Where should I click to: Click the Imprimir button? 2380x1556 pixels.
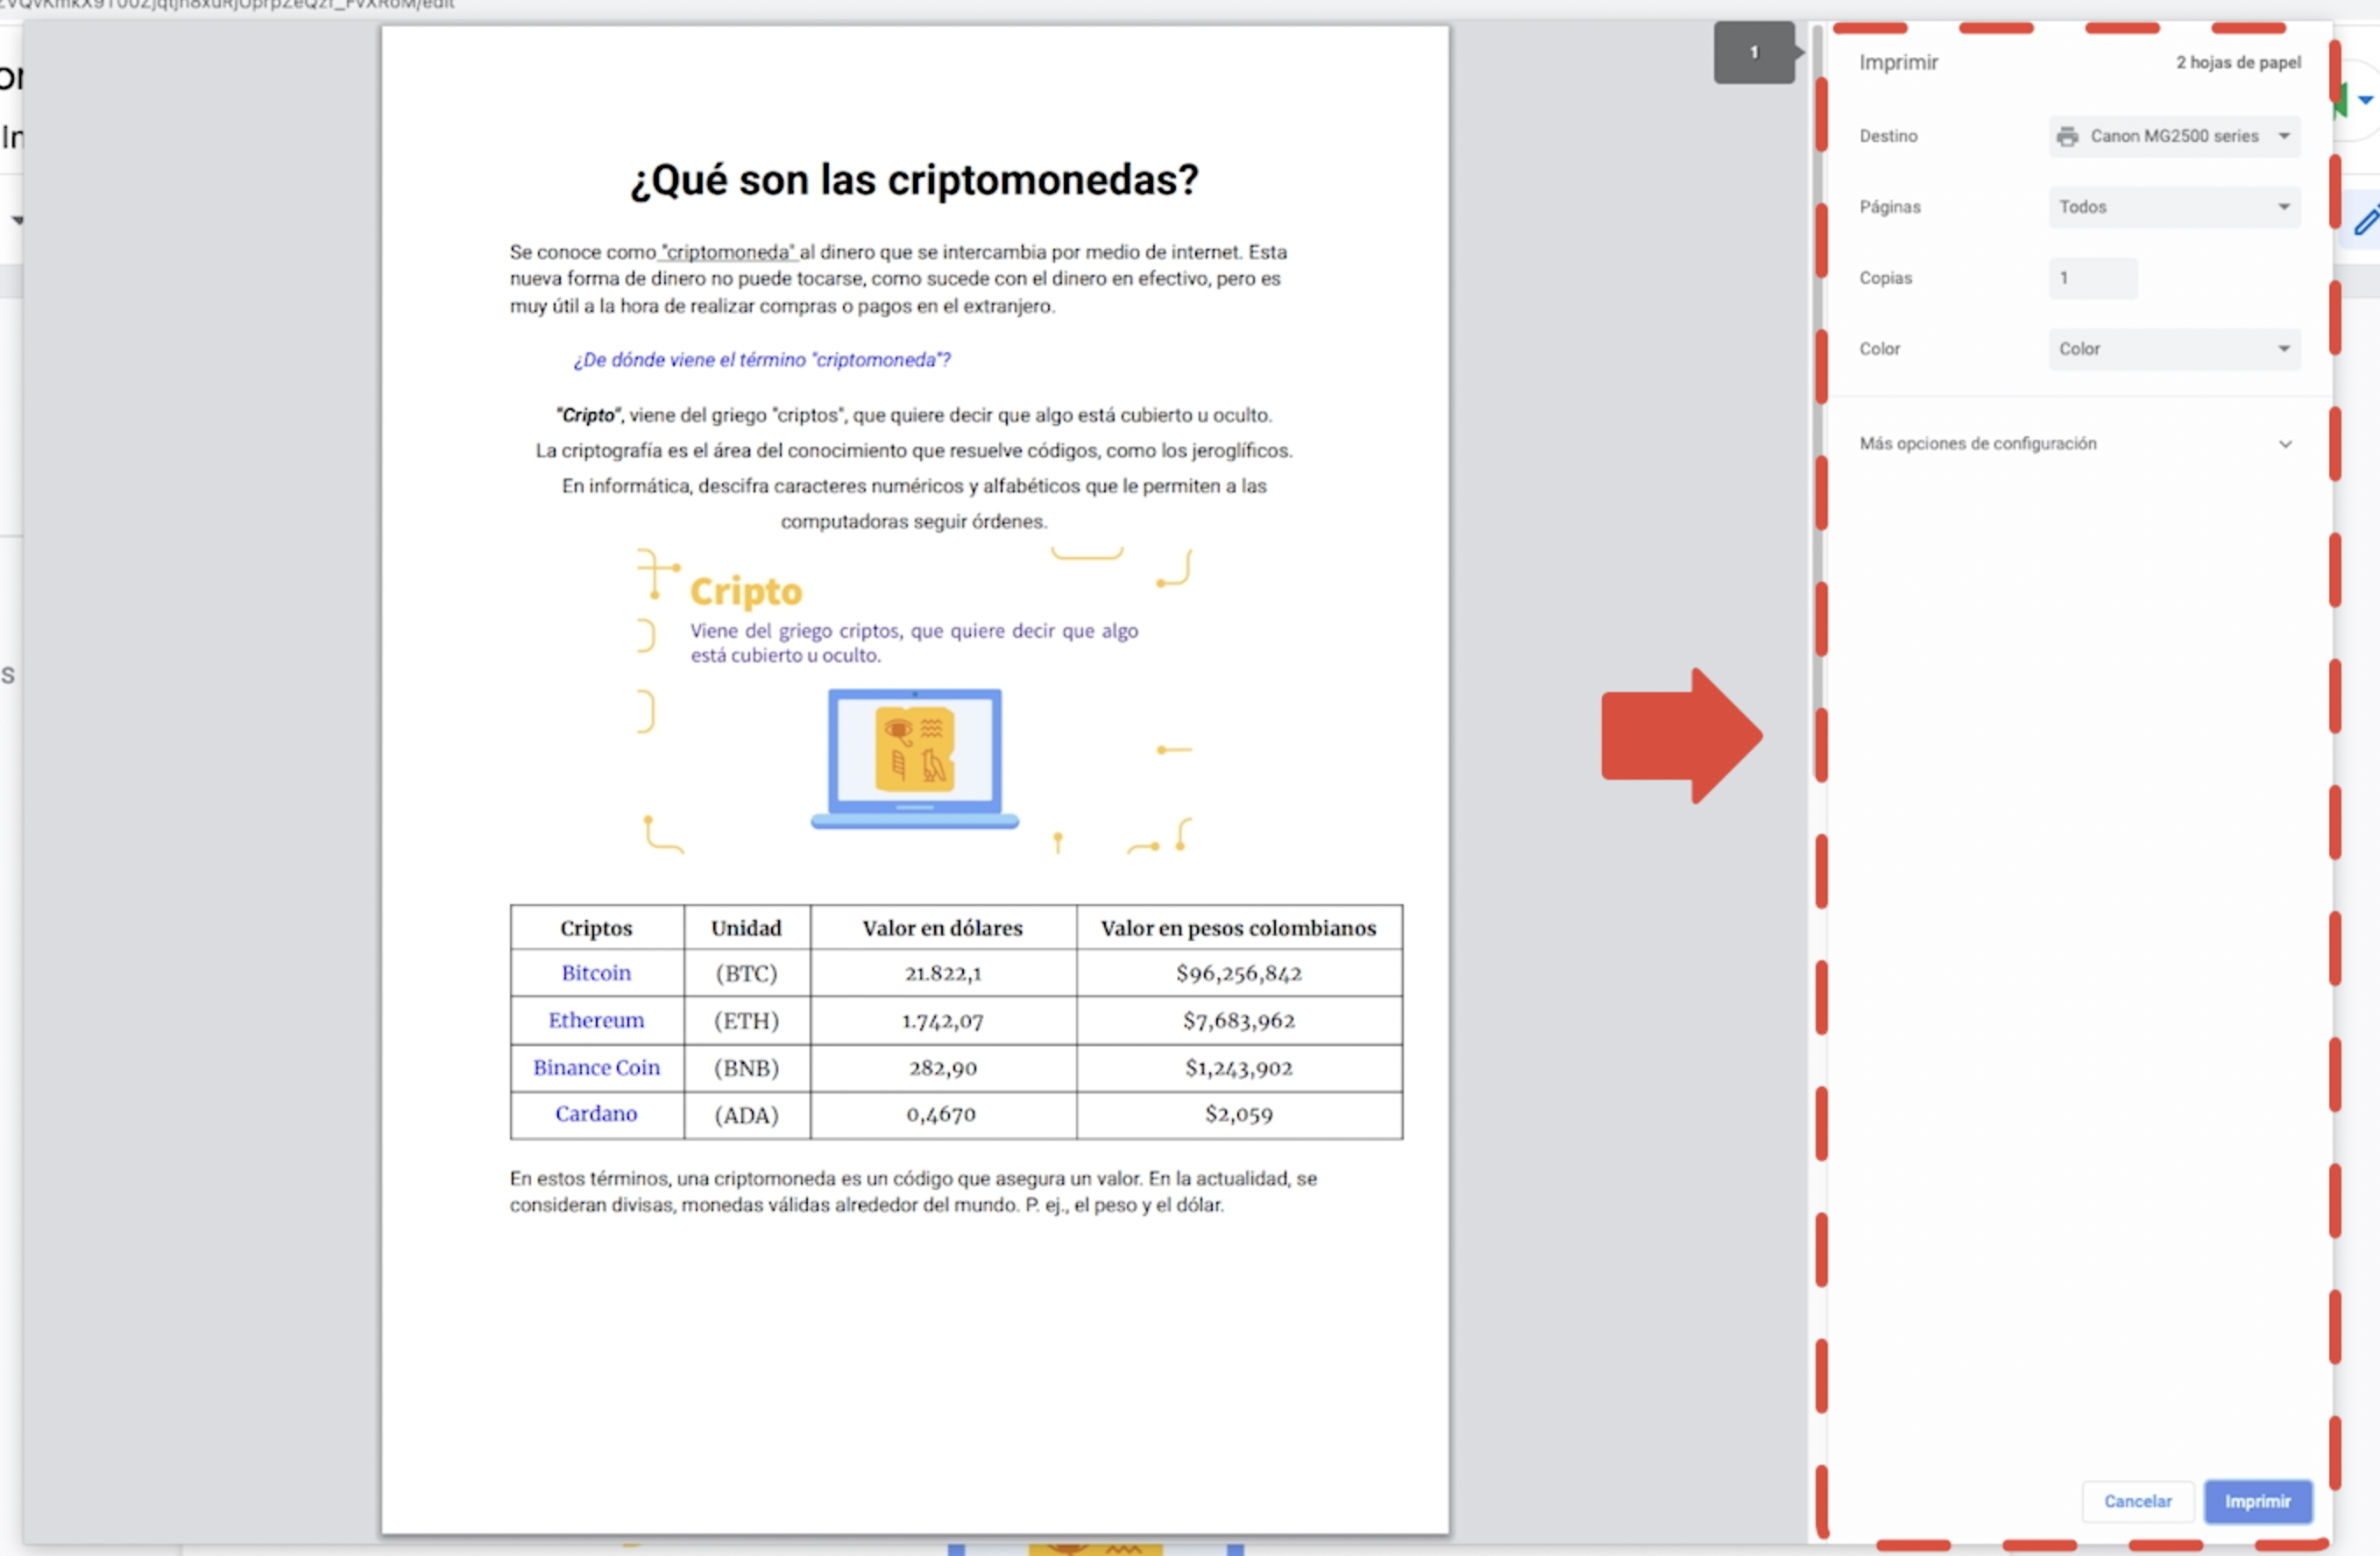coord(2258,1501)
